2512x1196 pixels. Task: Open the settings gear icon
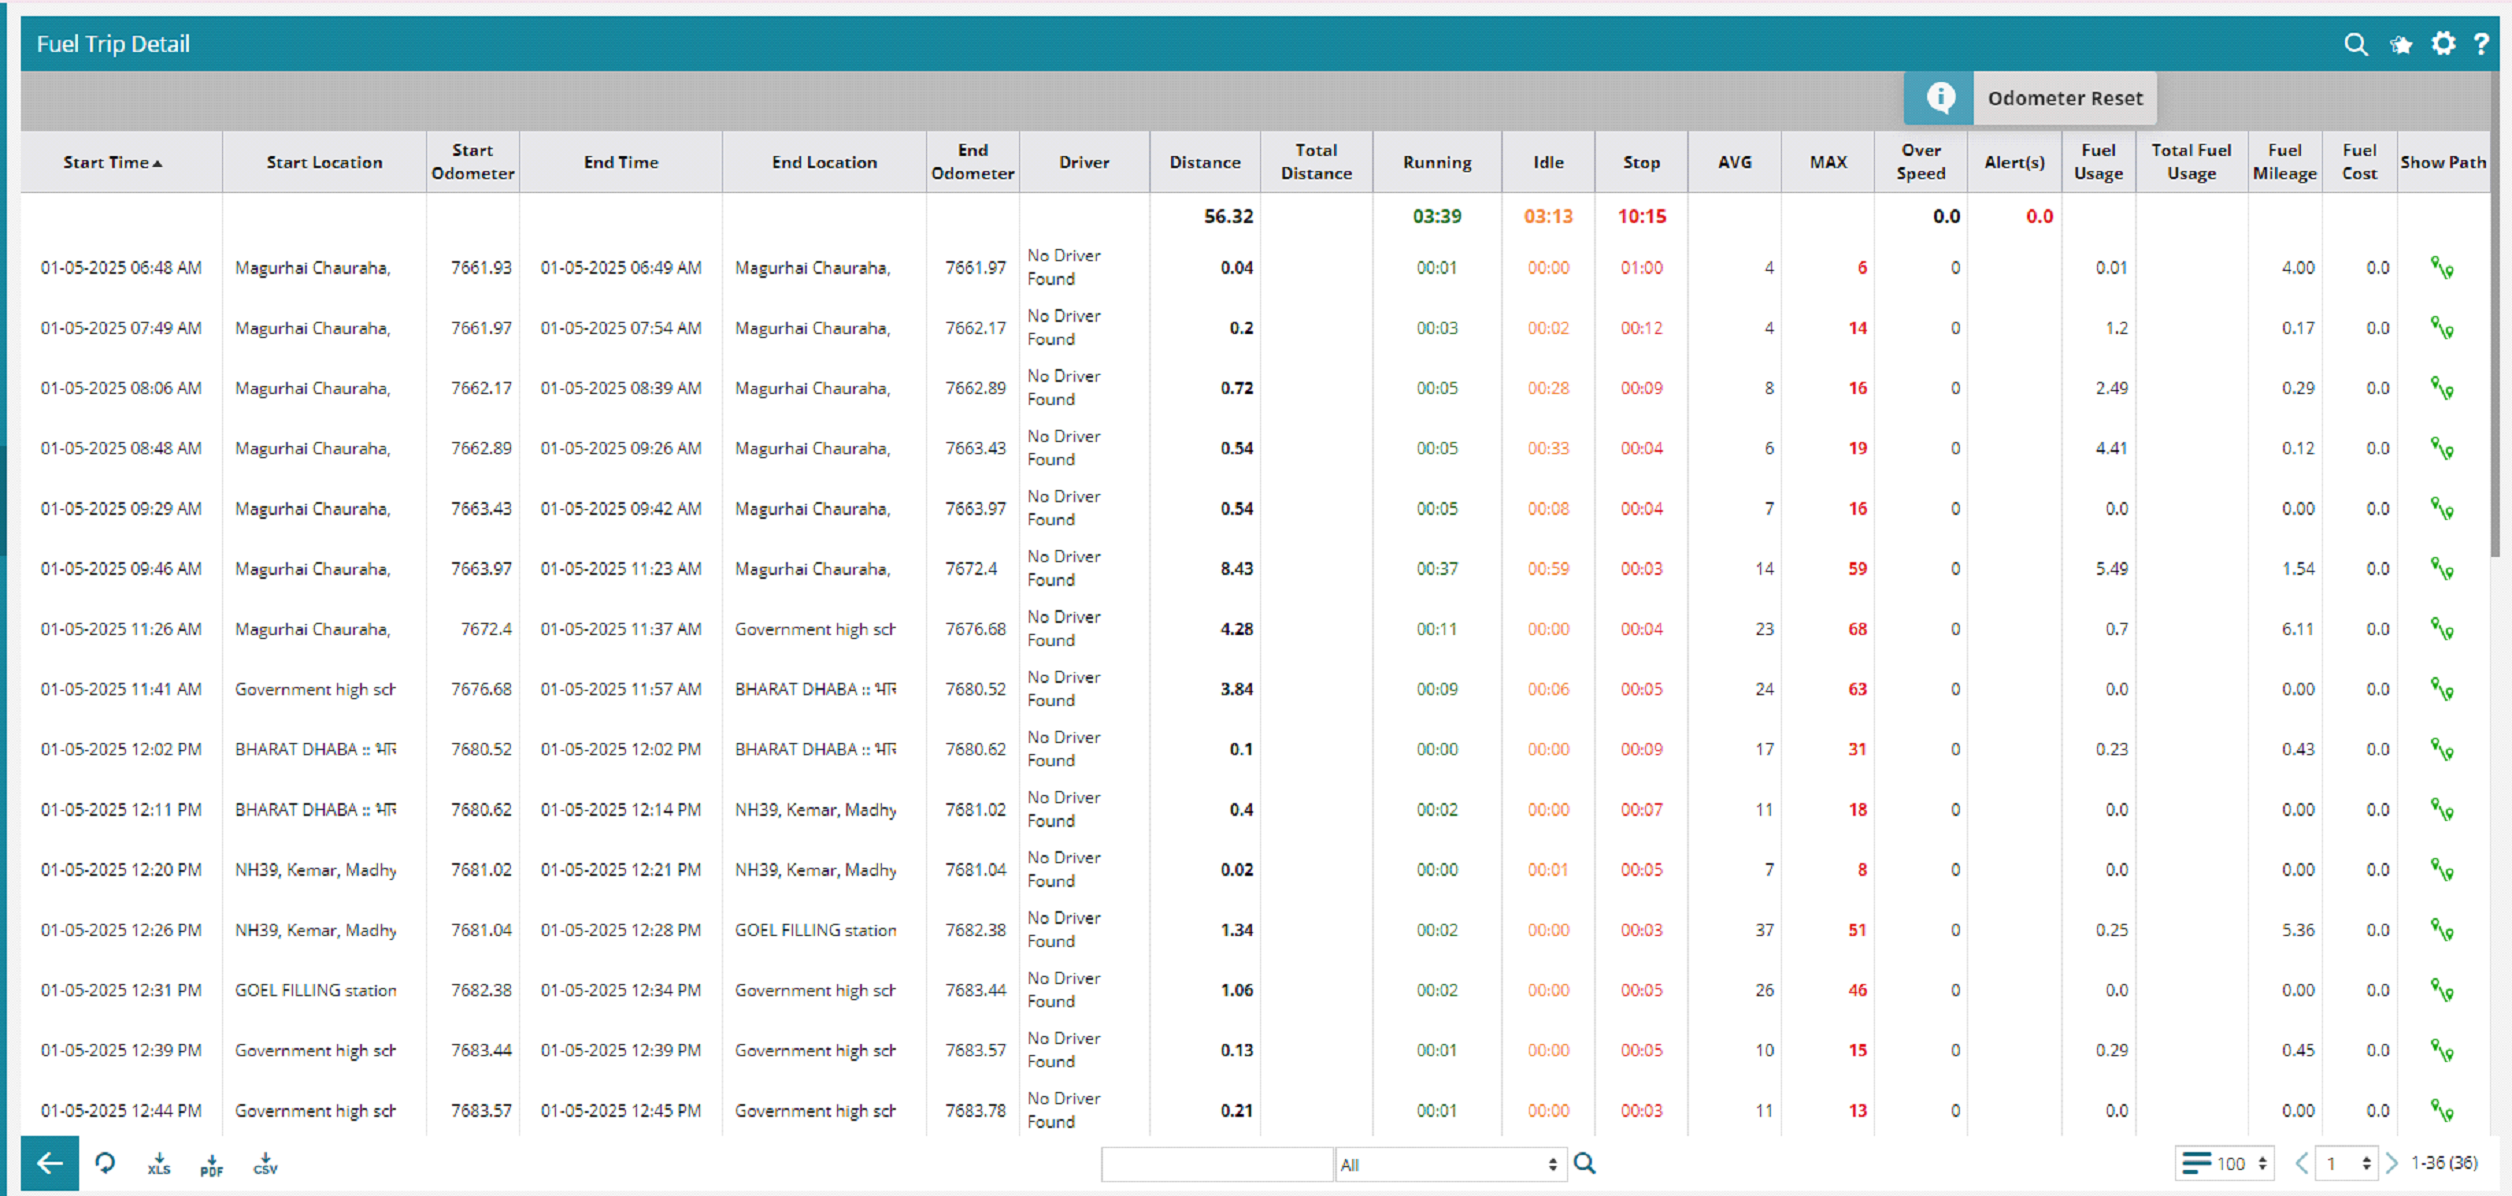pos(2443,44)
